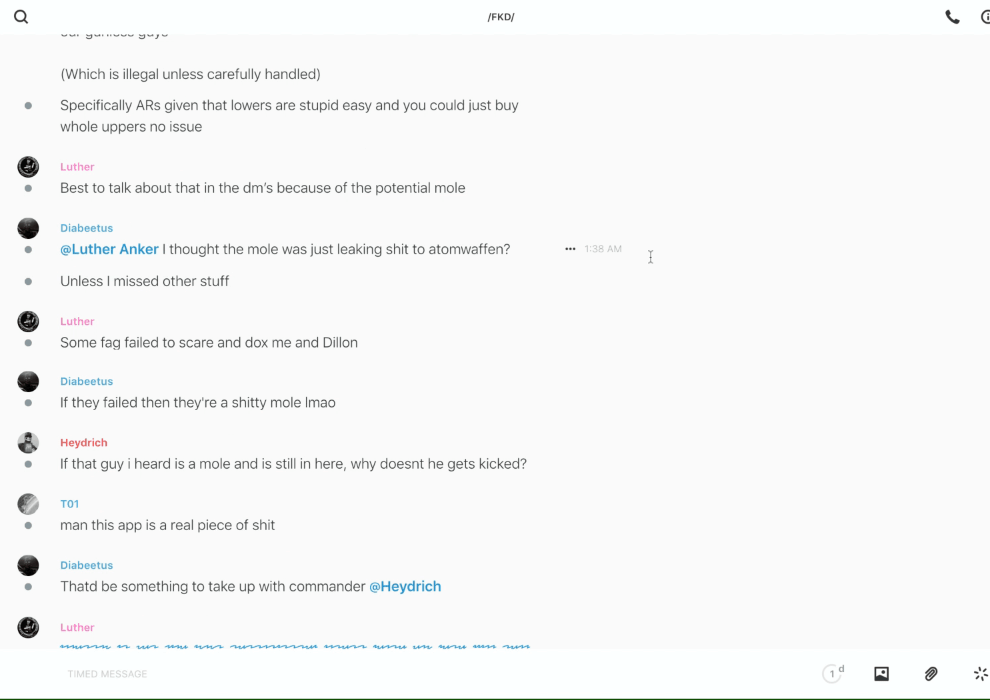Click the /FKD/ conversation title
The width and height of the screenshot is (990, 700).
tap(501, 17)
